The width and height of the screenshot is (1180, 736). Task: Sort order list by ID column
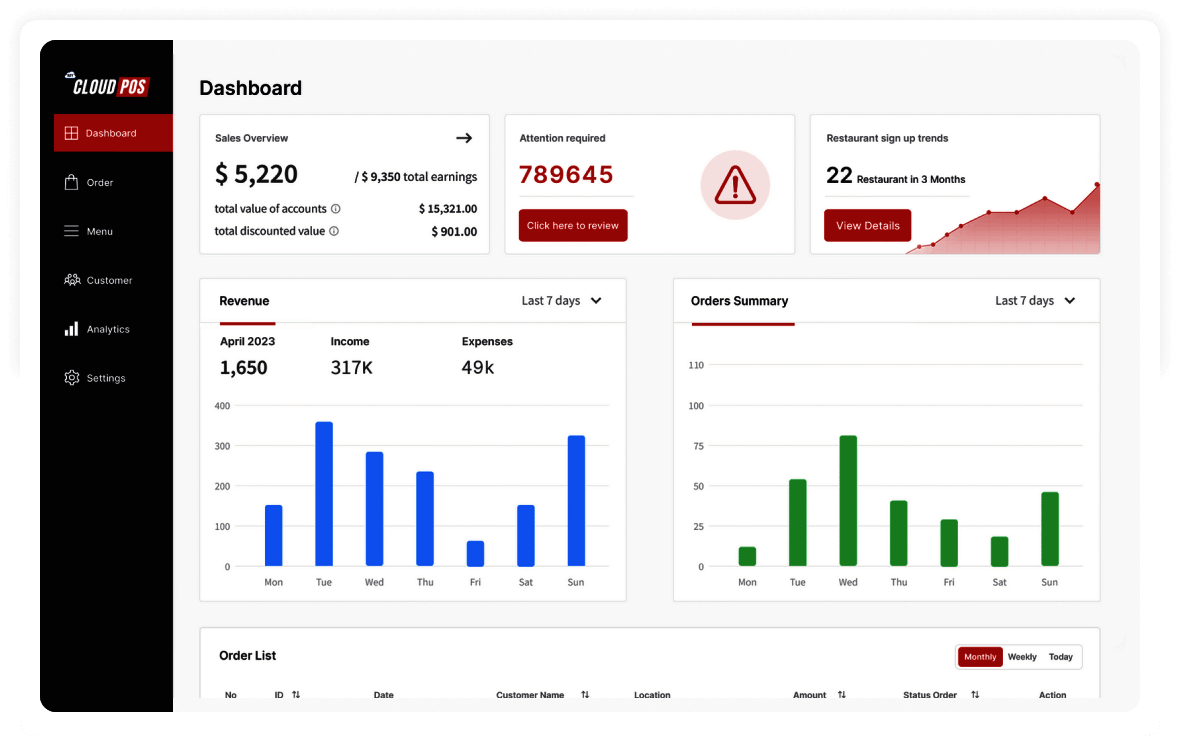pos(296,695)
